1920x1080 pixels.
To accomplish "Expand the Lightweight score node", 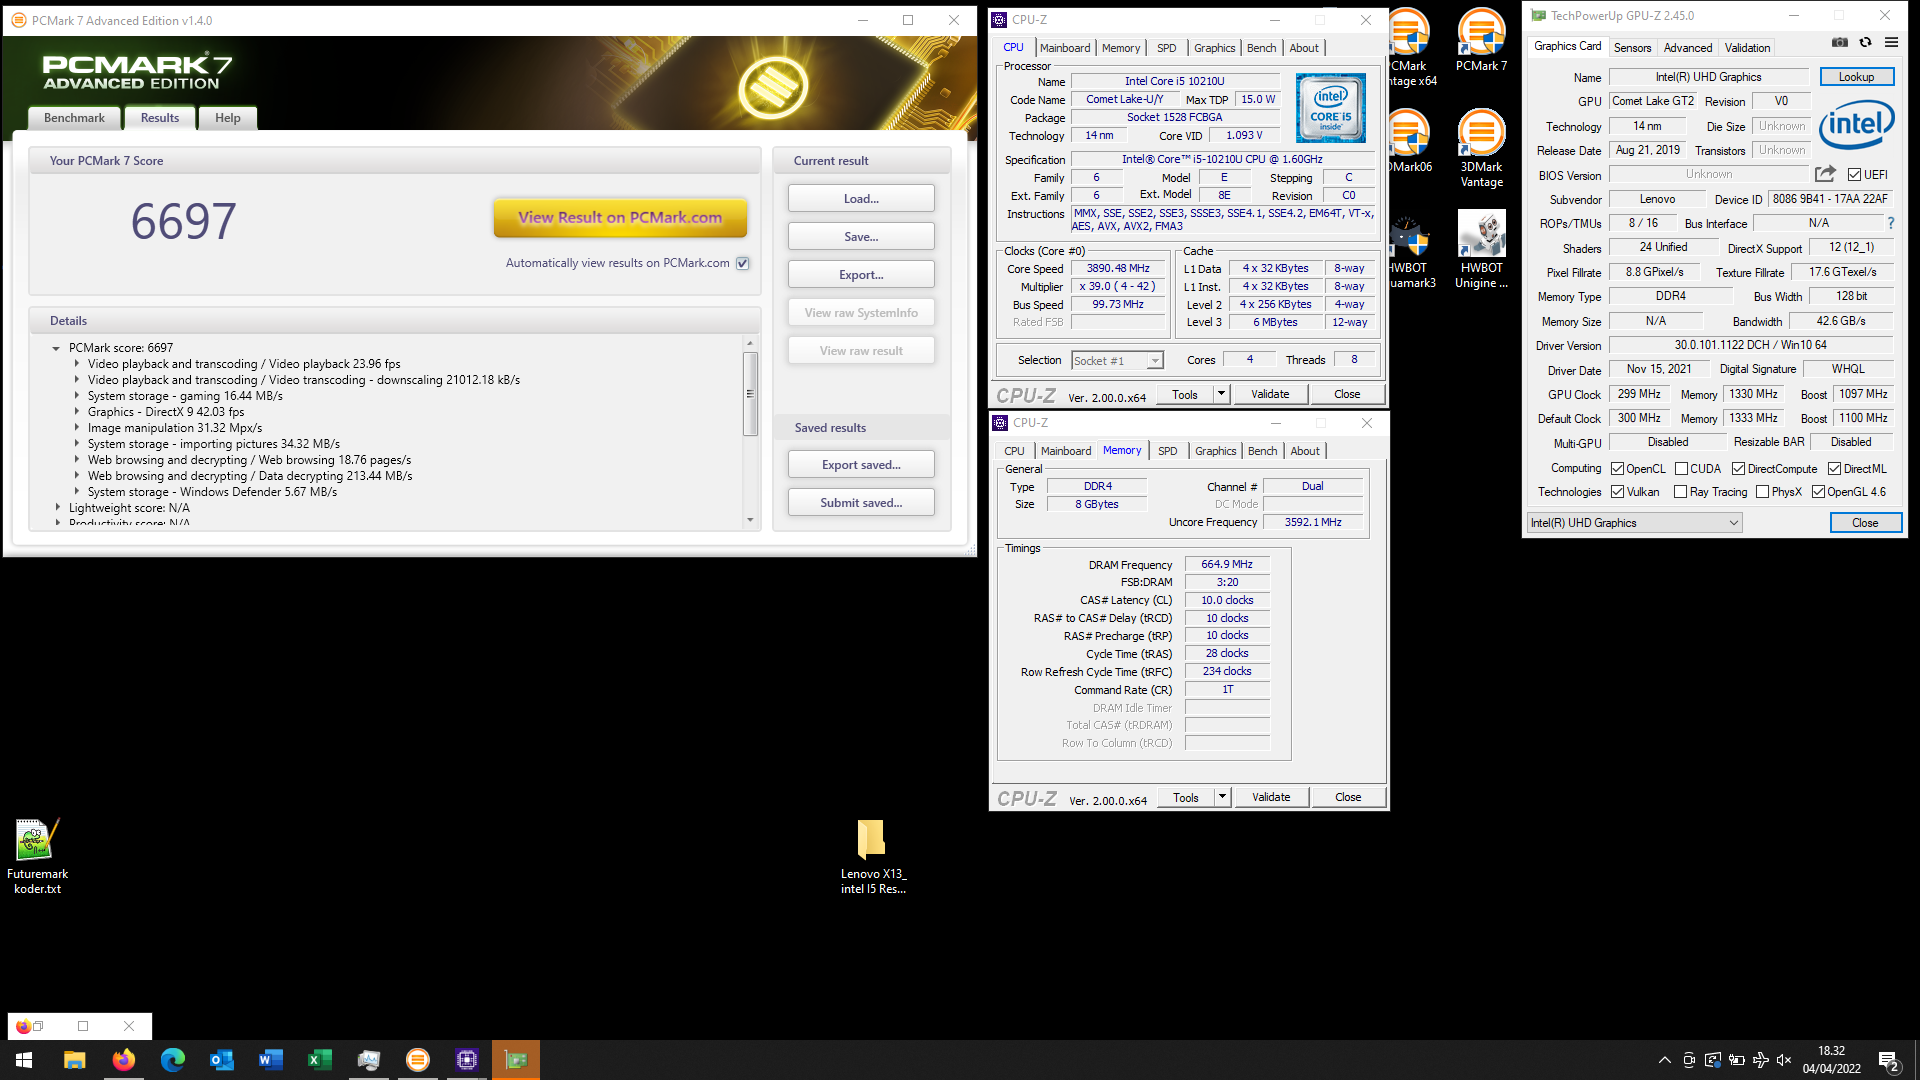I will [x=57, y=508].
